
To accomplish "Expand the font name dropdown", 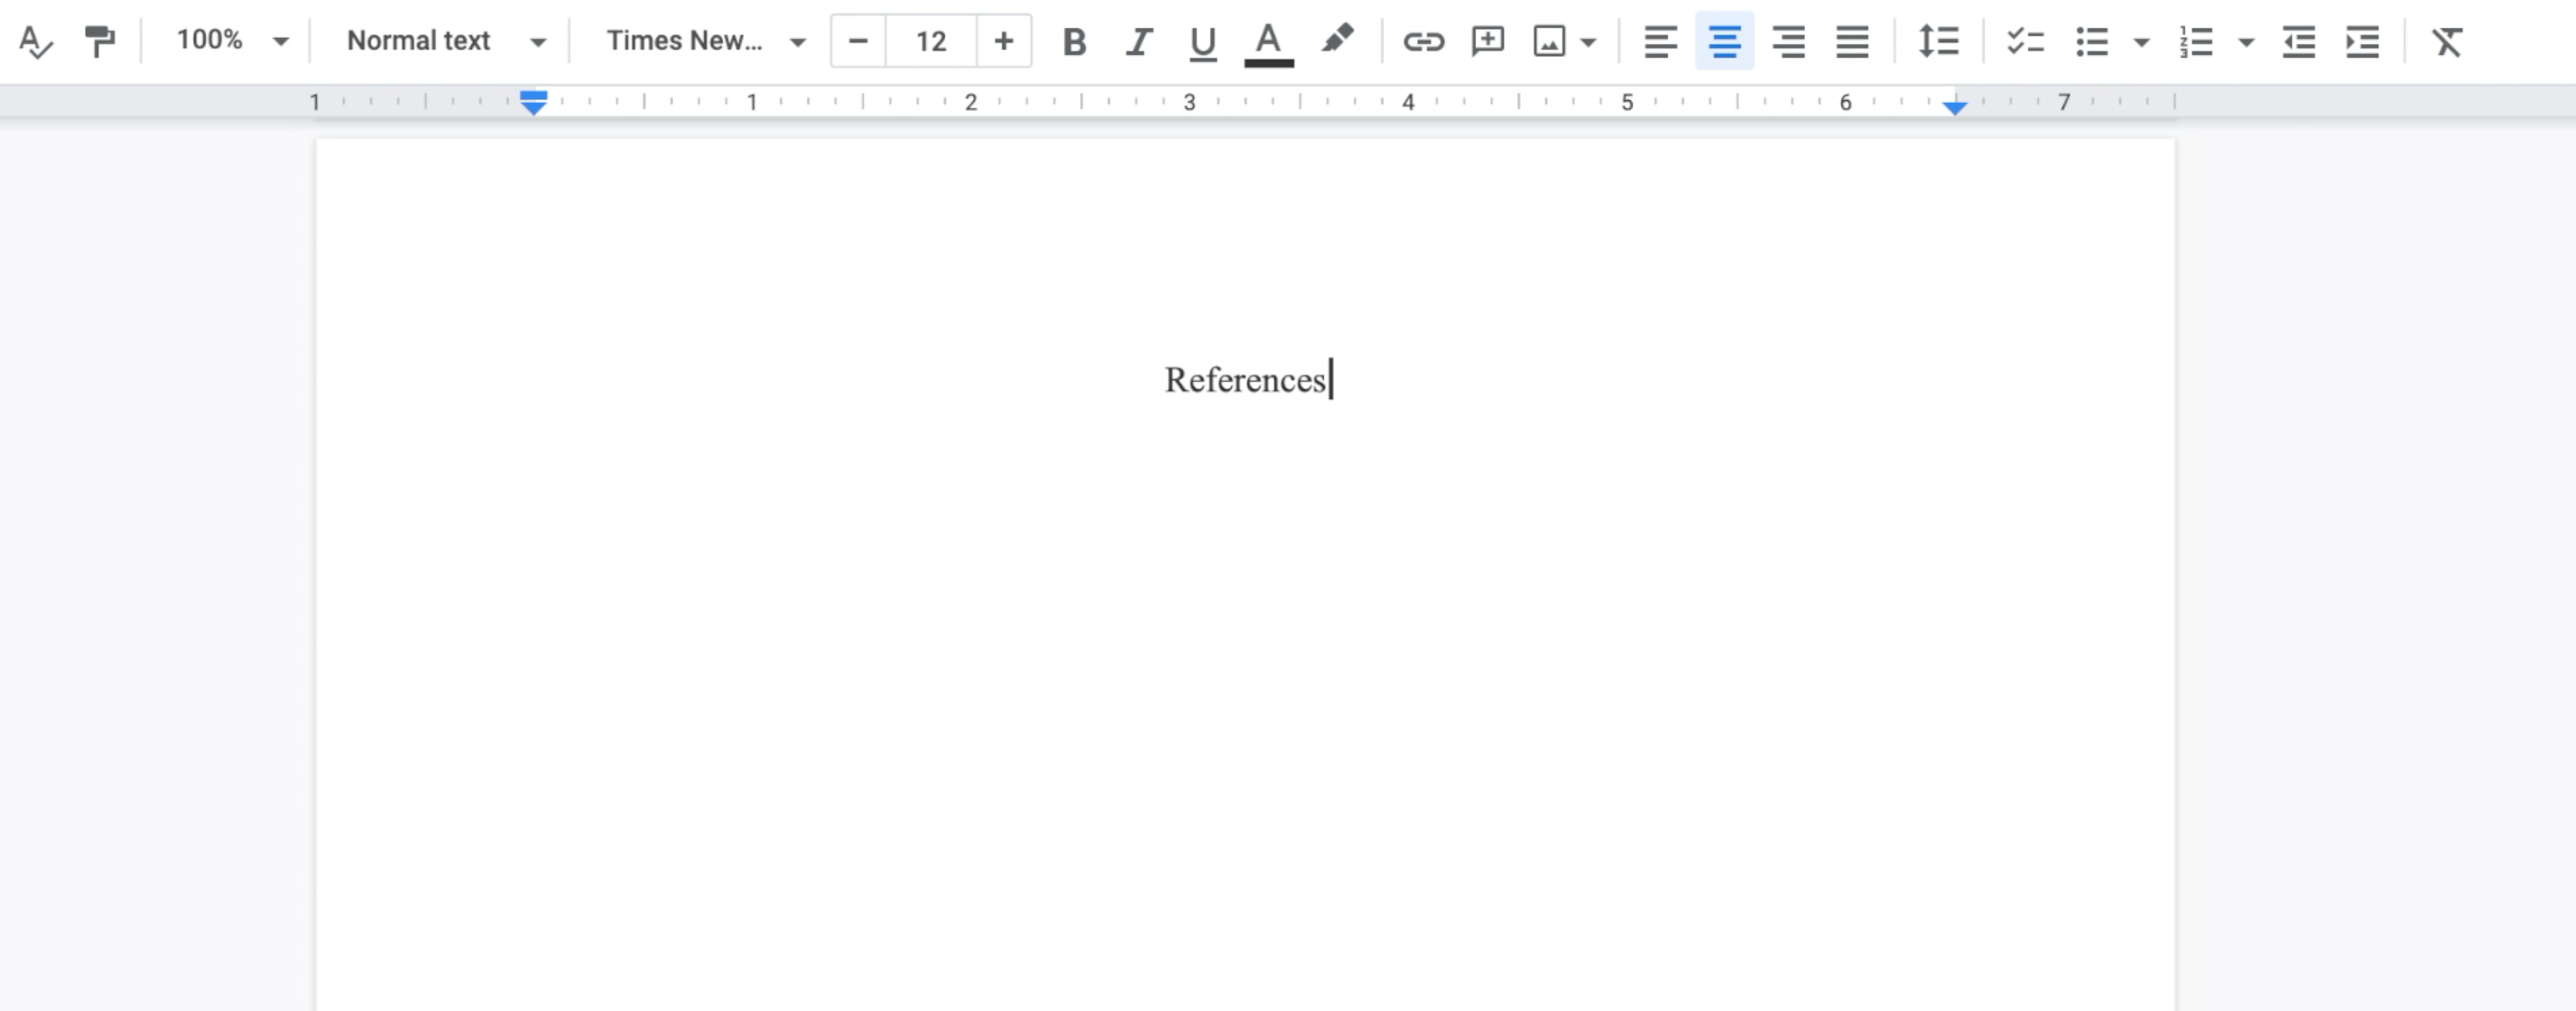I will (x=797, y=42).
